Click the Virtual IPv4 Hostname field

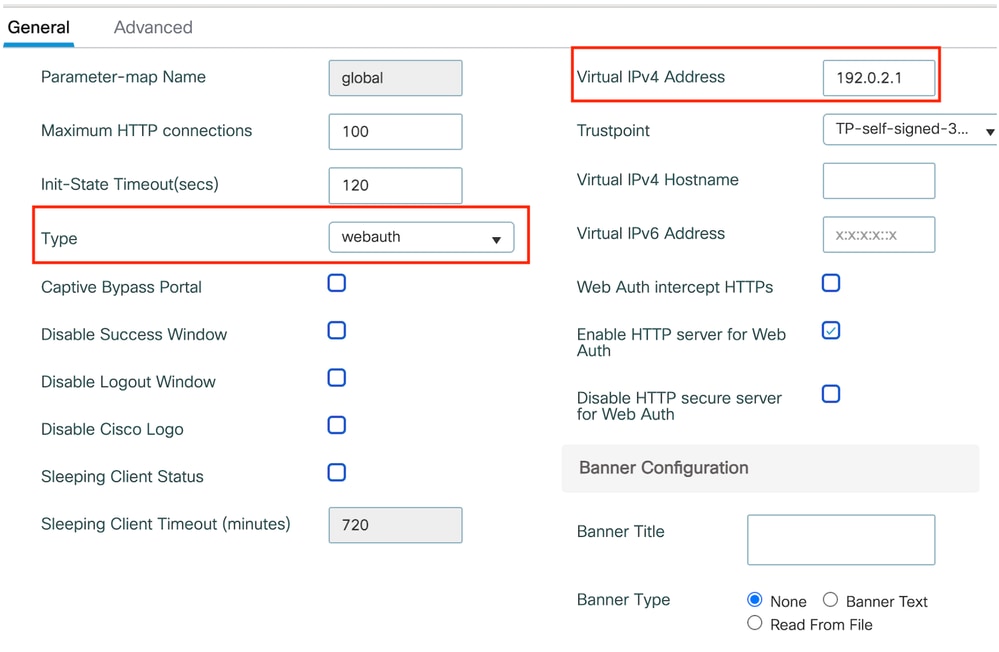pyautogui.click(x=879, y=180)
